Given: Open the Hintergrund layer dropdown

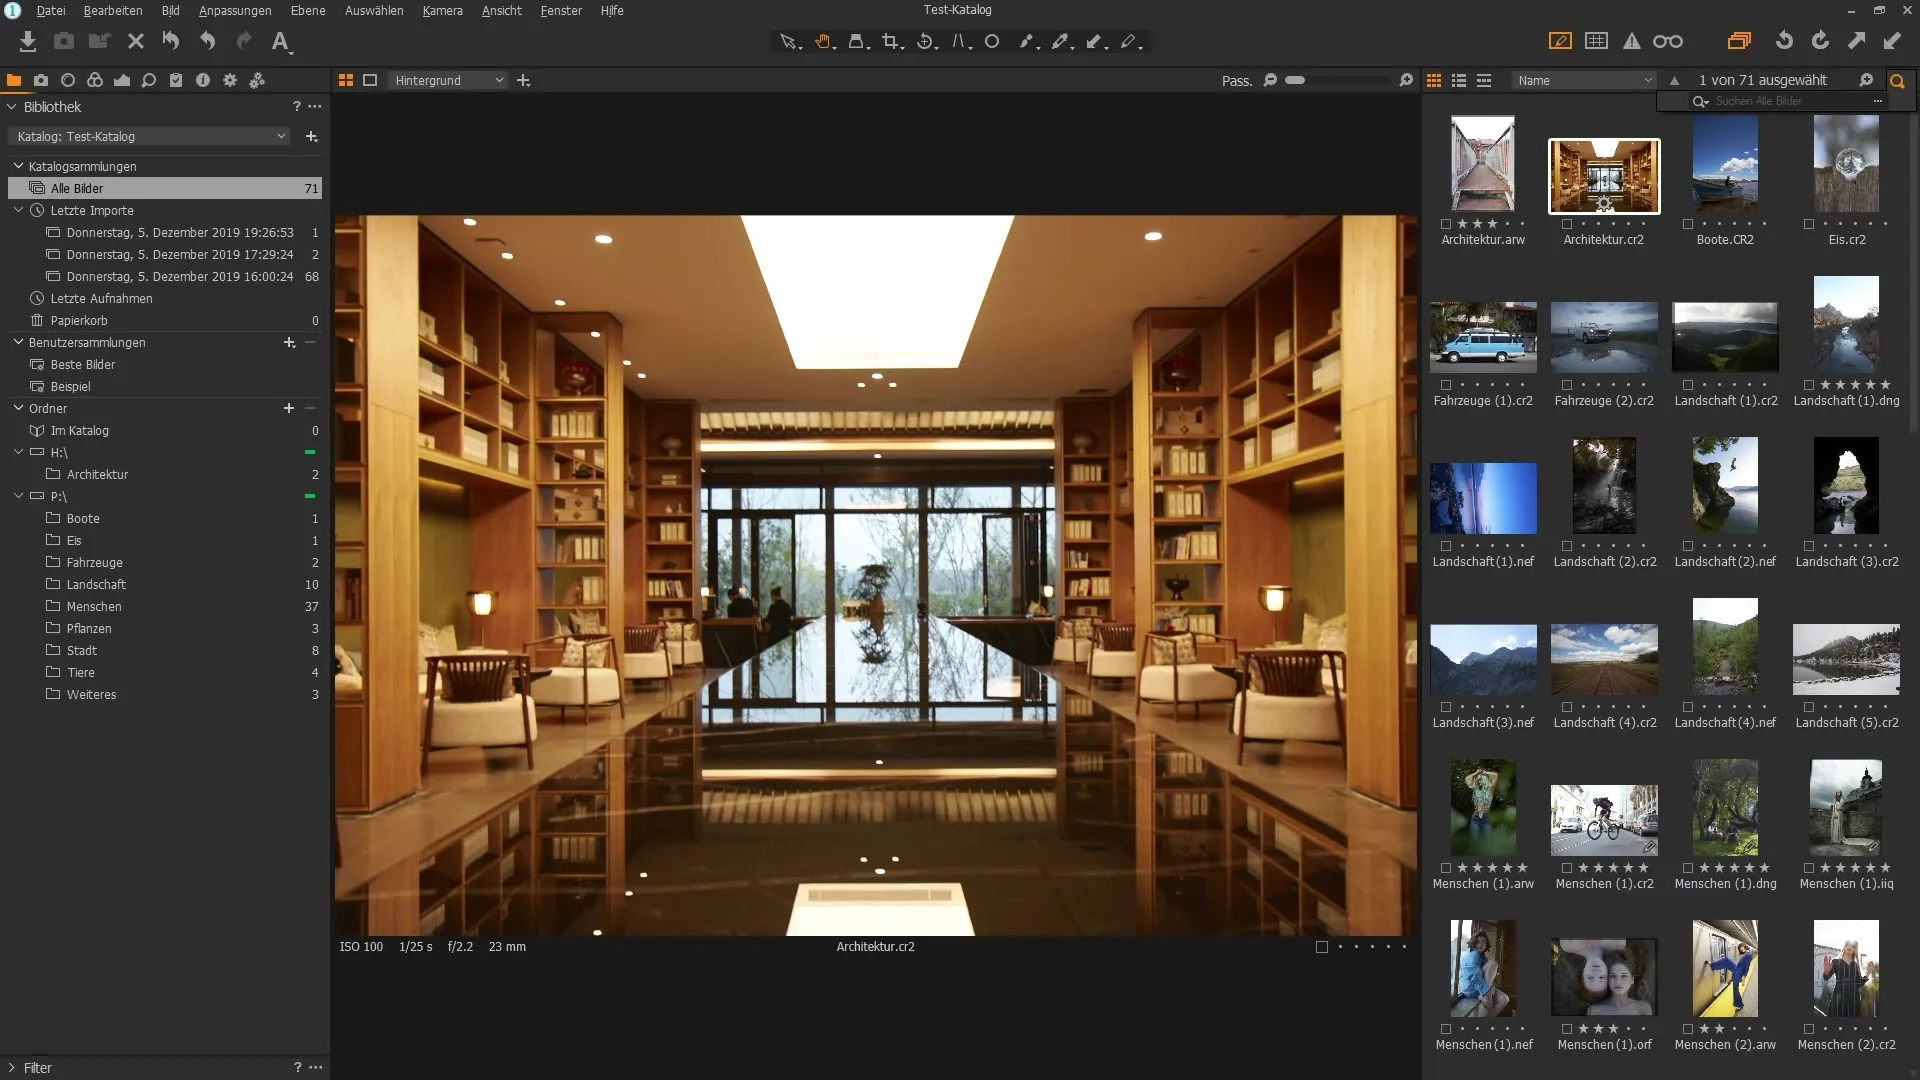Looking at the screenshot, I should (x=448, y=80).
